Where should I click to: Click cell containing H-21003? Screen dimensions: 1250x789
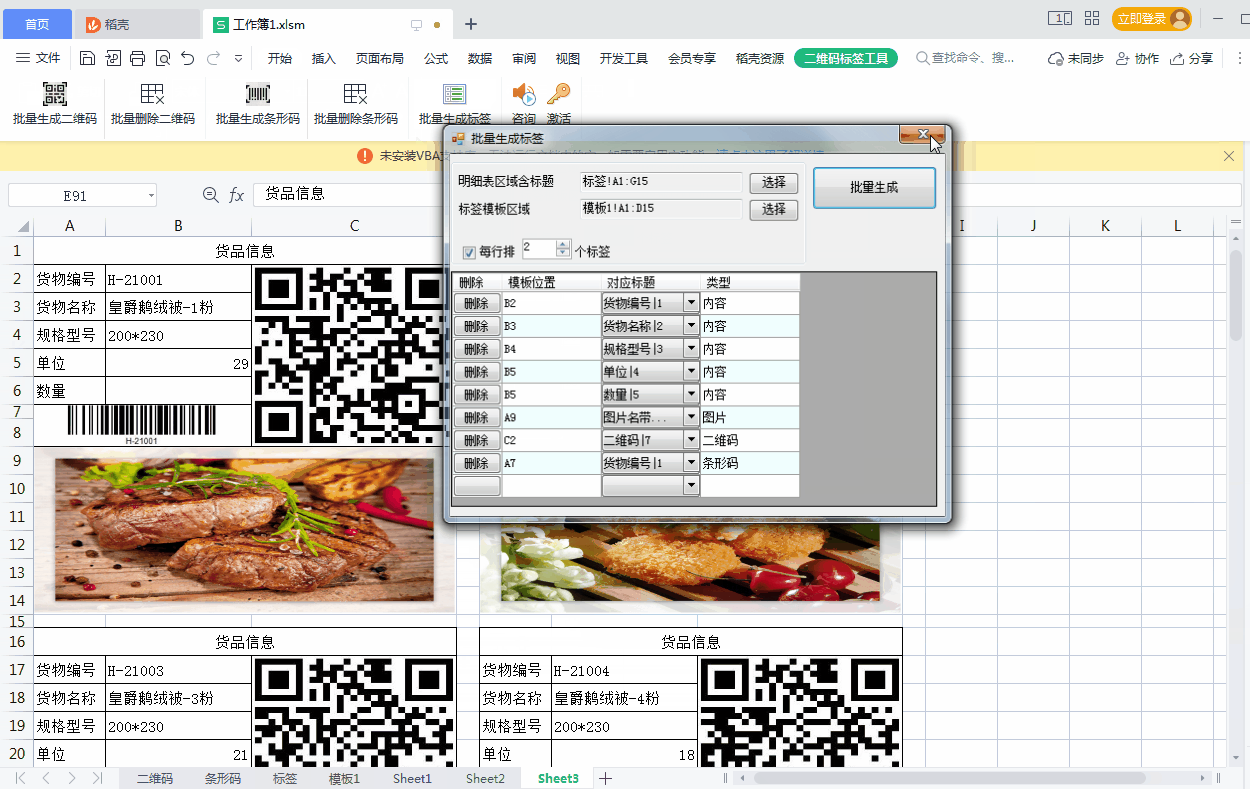click(178, 670)
